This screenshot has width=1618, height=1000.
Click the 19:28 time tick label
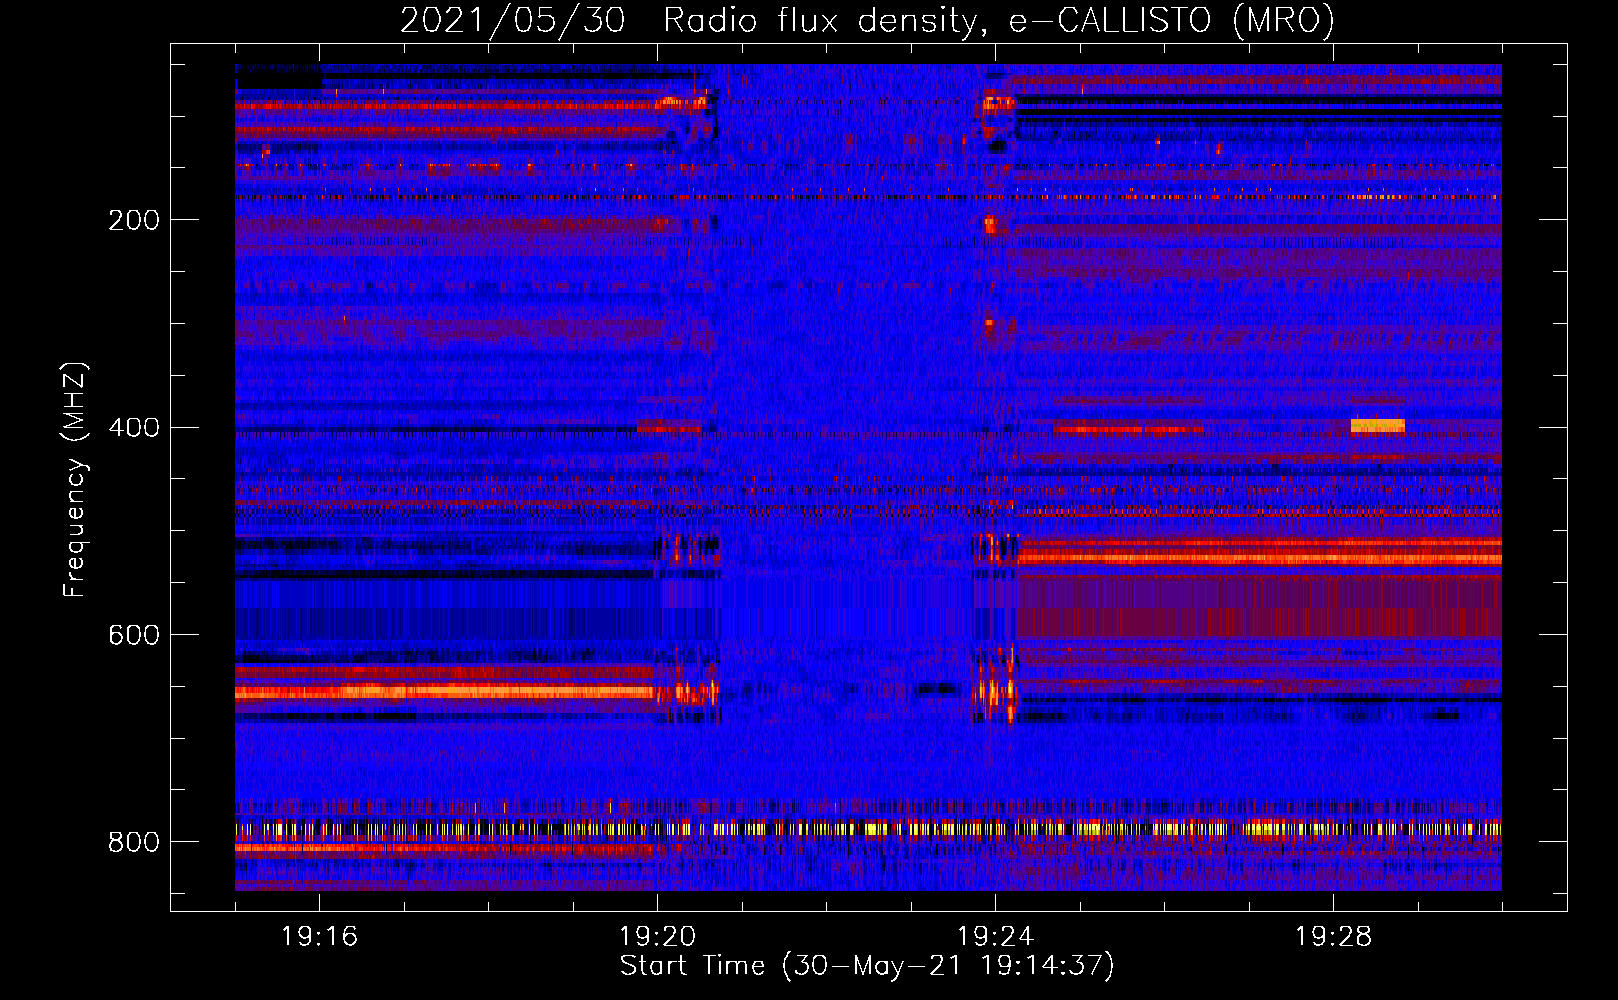pyautogui.click(x=1333, y=937)
